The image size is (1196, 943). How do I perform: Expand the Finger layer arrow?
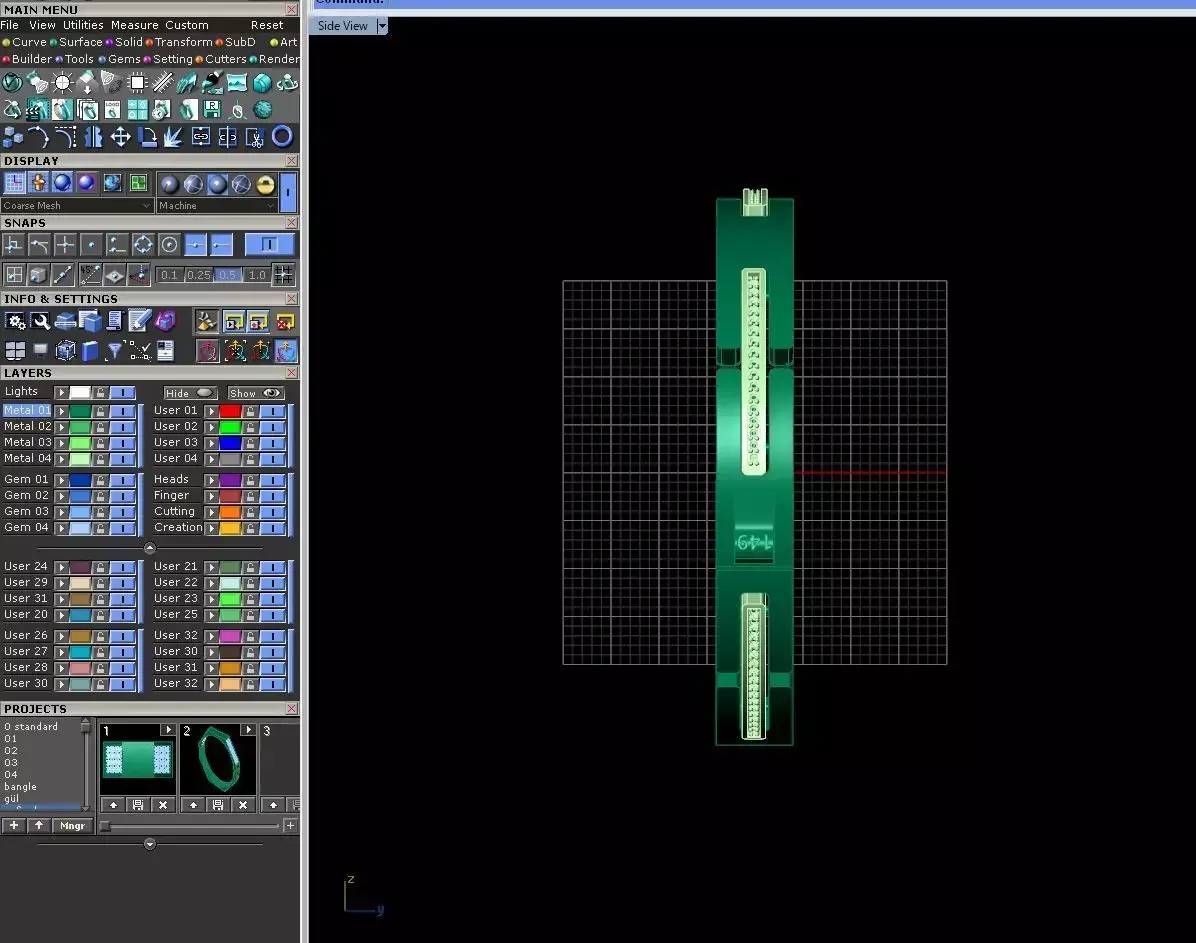(x=212, y=497)
